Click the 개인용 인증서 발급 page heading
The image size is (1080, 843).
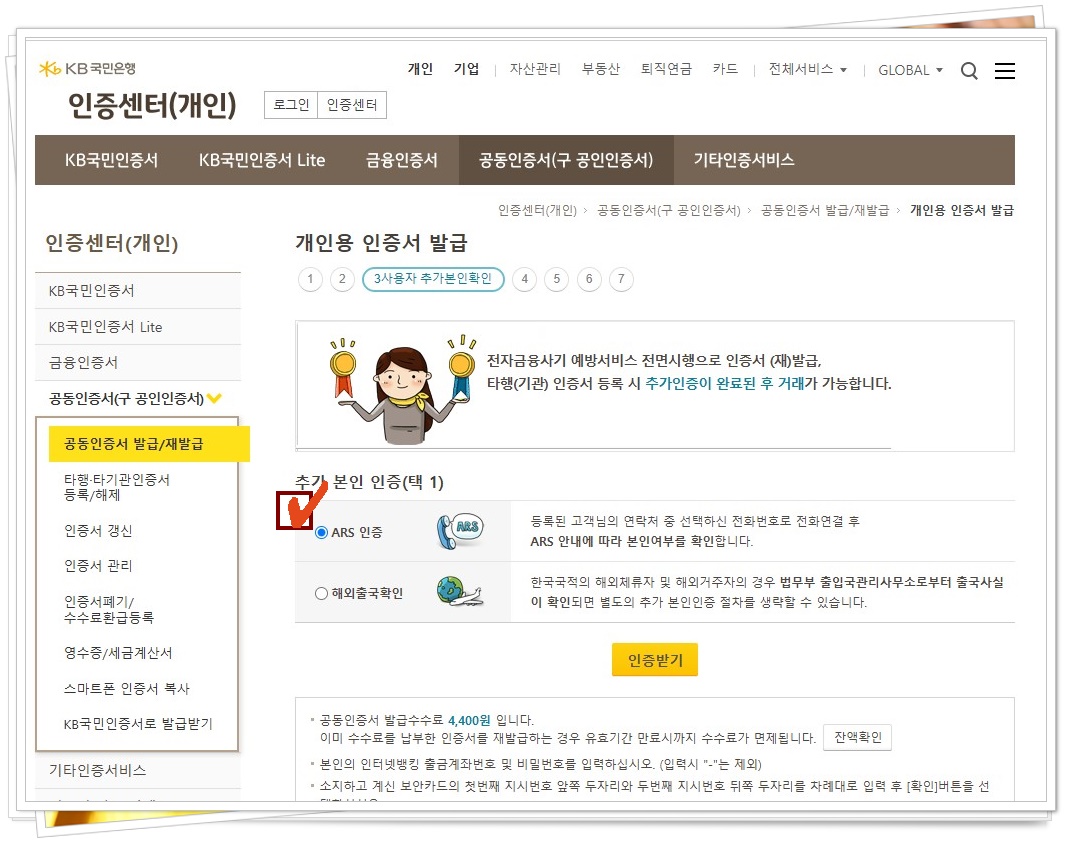pos(382,242)
